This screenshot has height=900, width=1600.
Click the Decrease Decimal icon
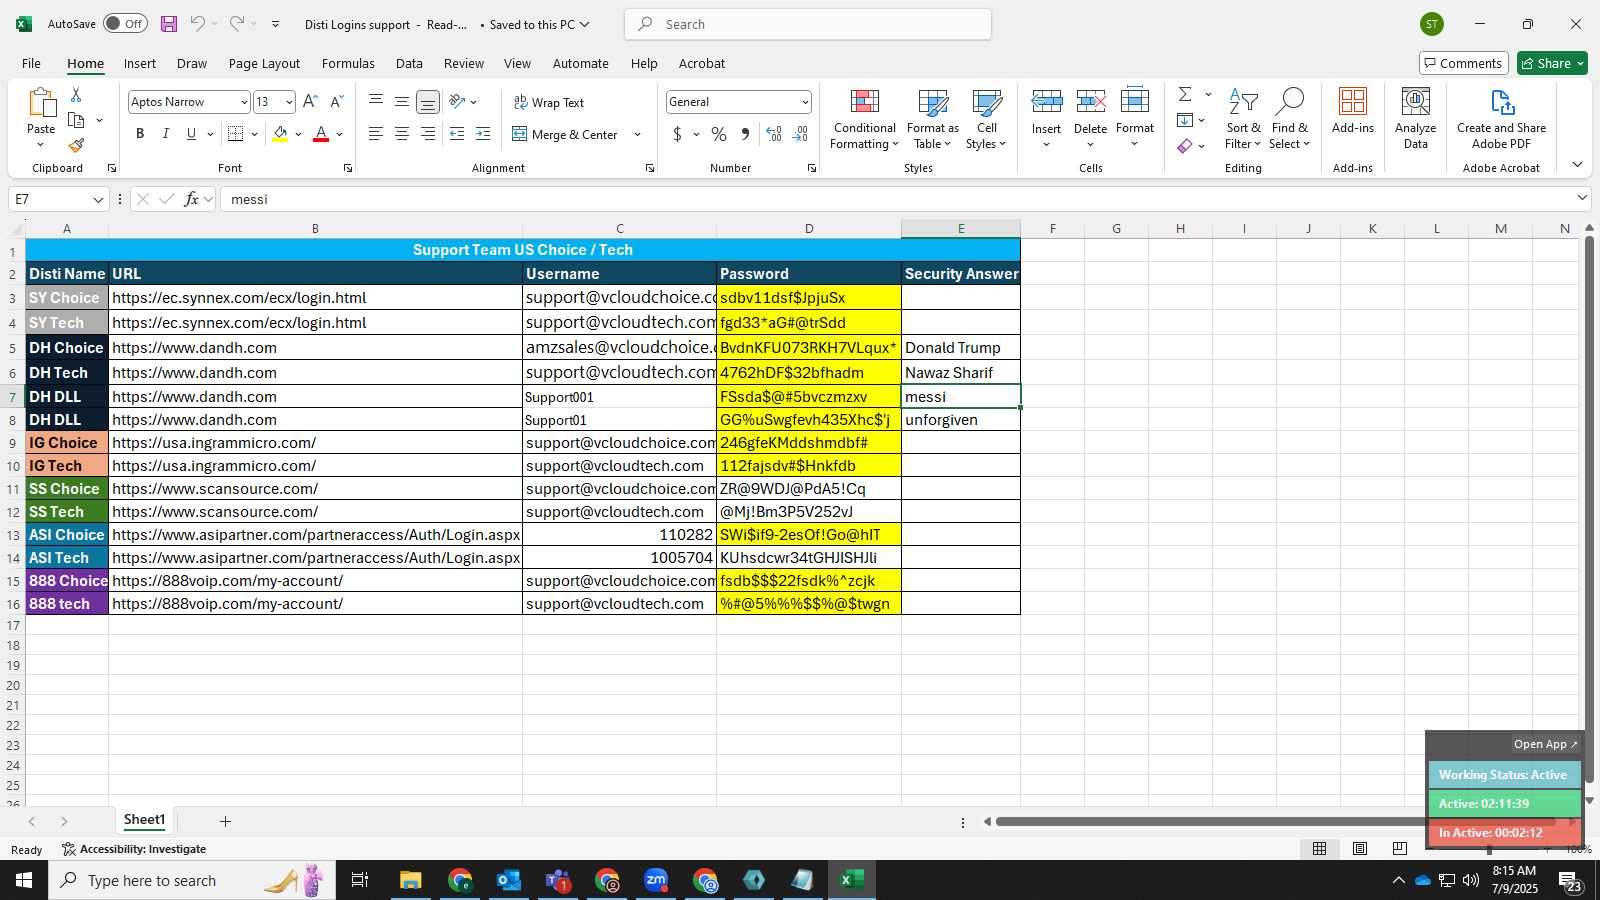tap(800, 134)
